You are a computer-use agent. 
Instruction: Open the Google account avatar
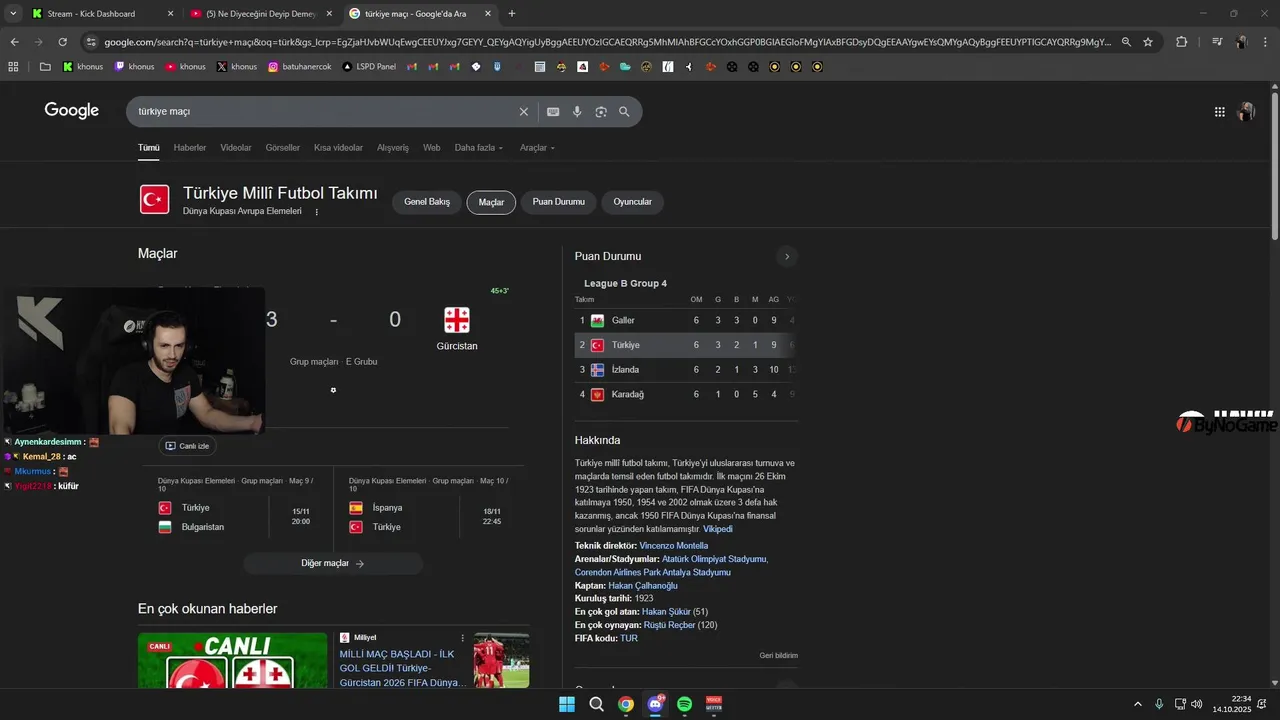(1246, 112)
